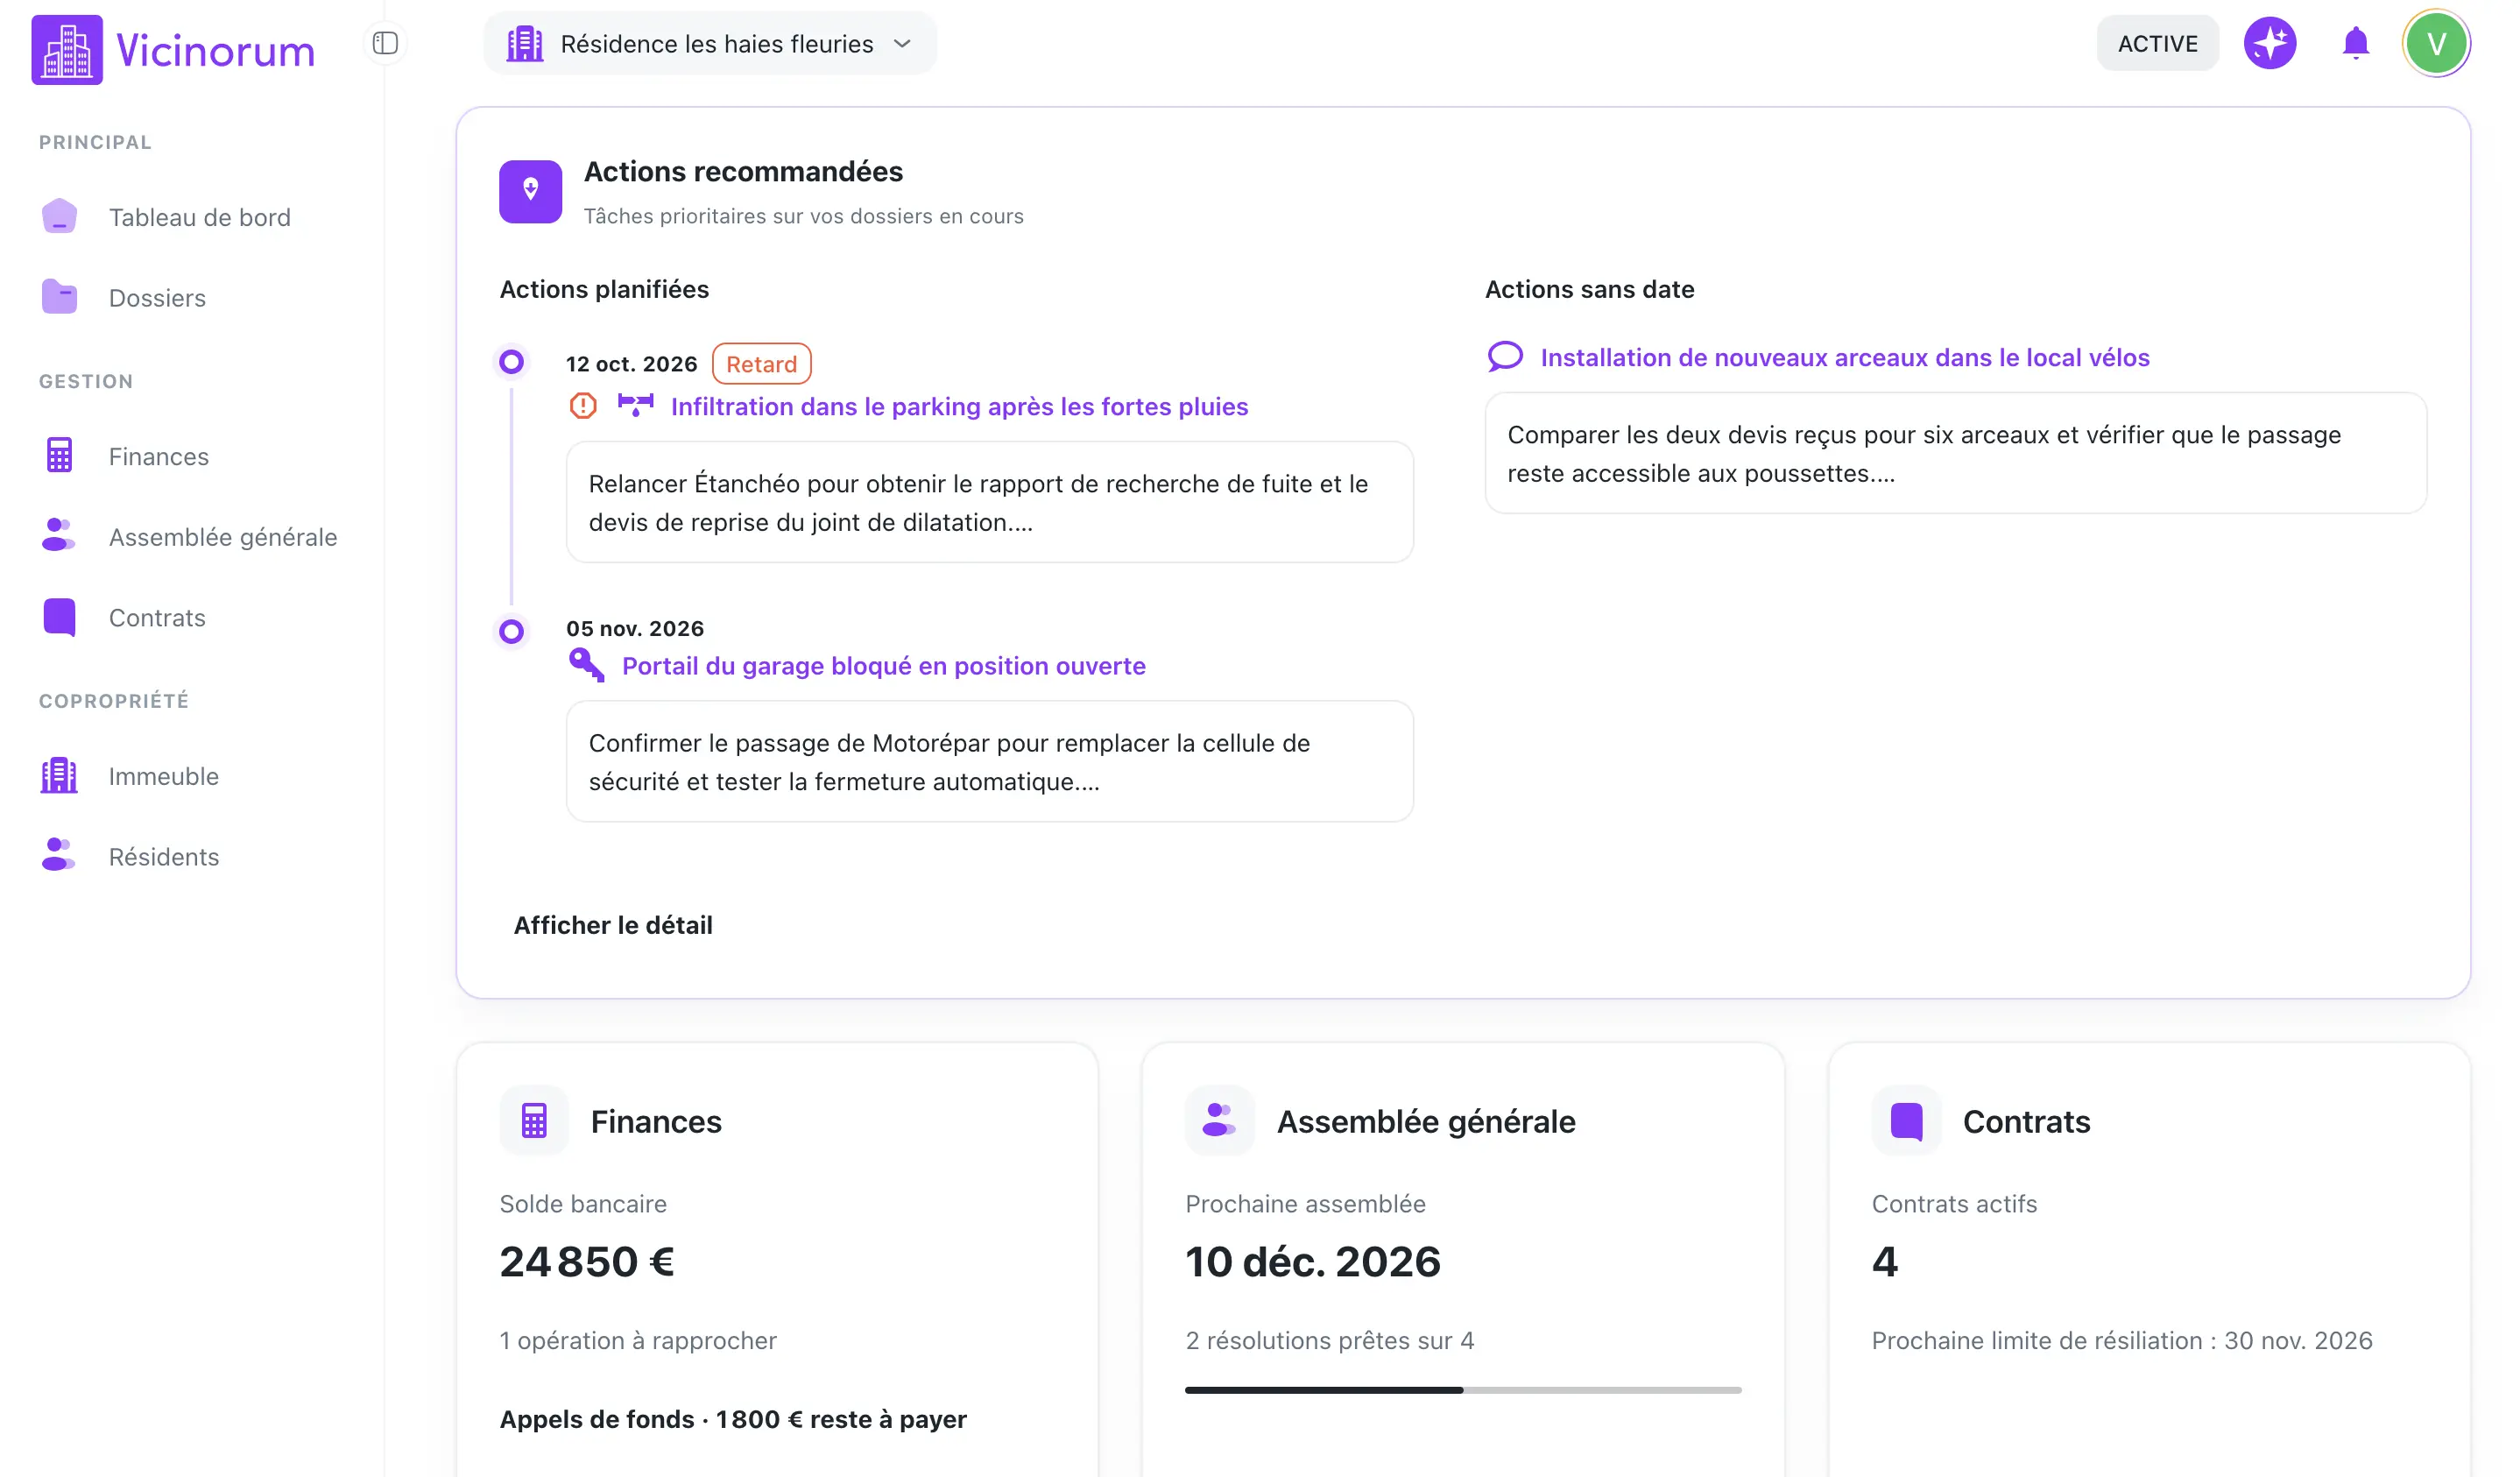The height and width of the screenshot is (1477, 2520).
Task: Click the ACTIVE status badge
Action: click(2157, 44)
